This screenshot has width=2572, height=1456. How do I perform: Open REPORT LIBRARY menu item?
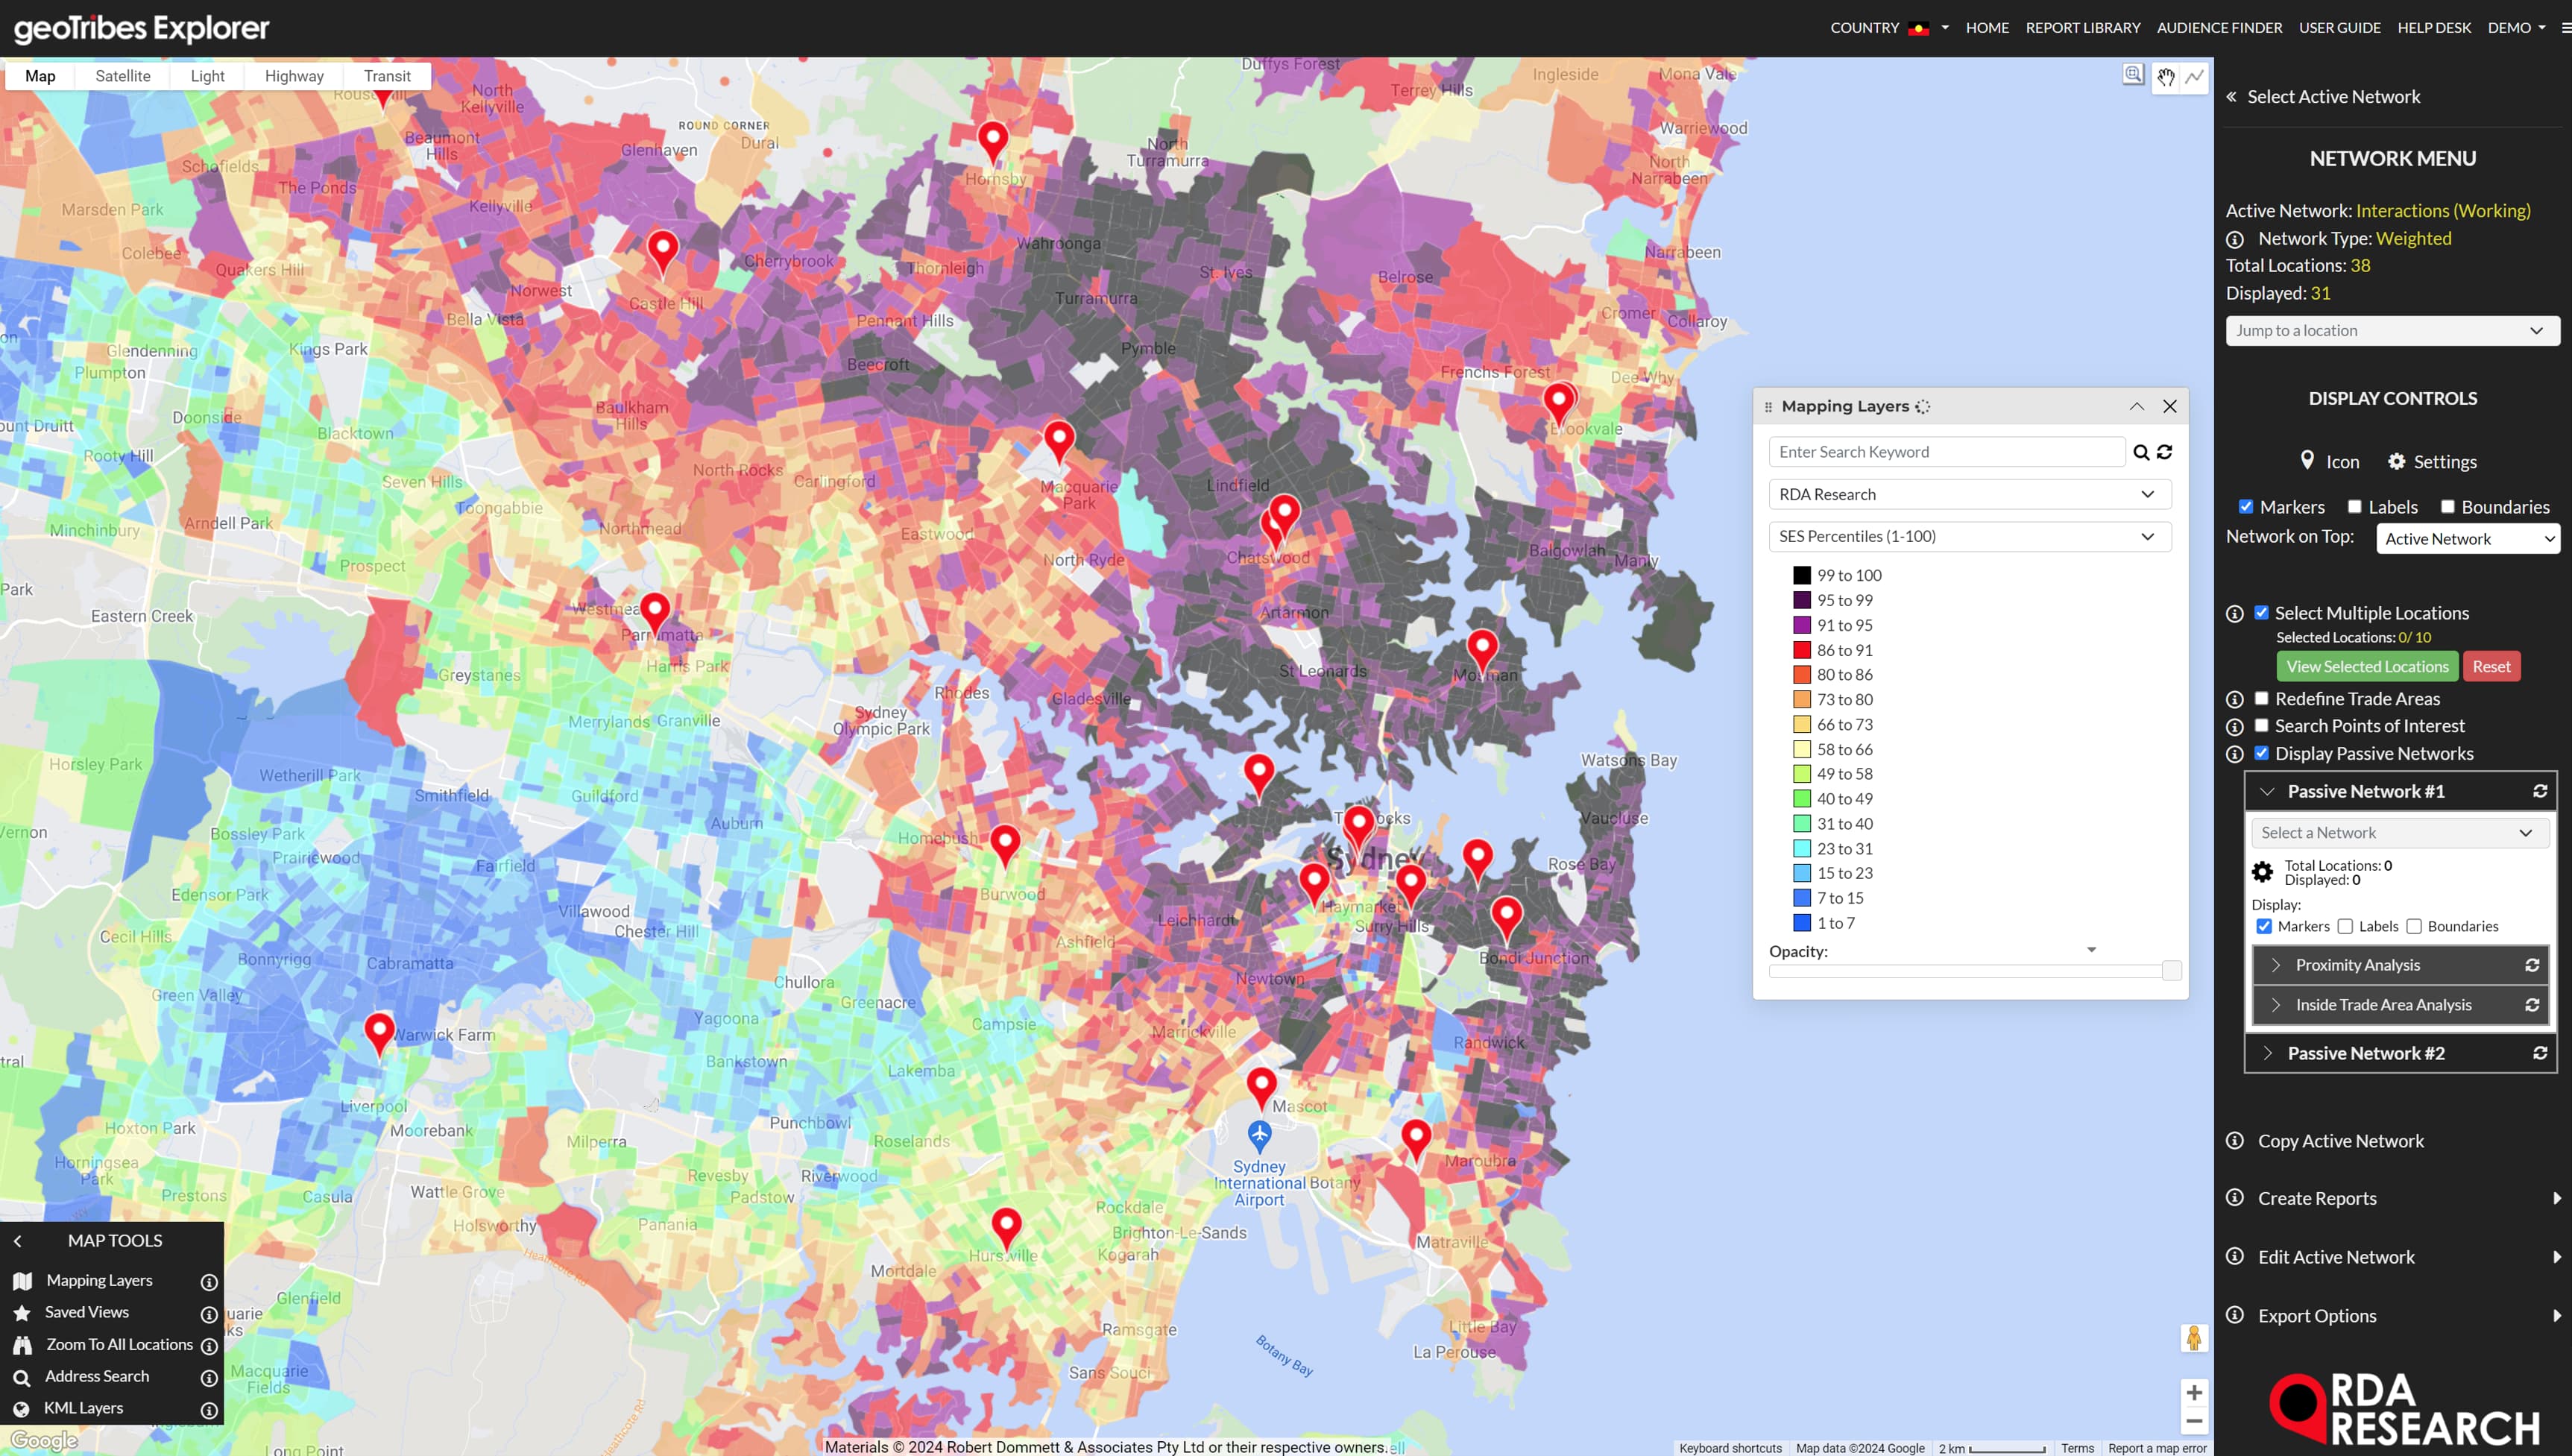click(x=2083, y=28)
